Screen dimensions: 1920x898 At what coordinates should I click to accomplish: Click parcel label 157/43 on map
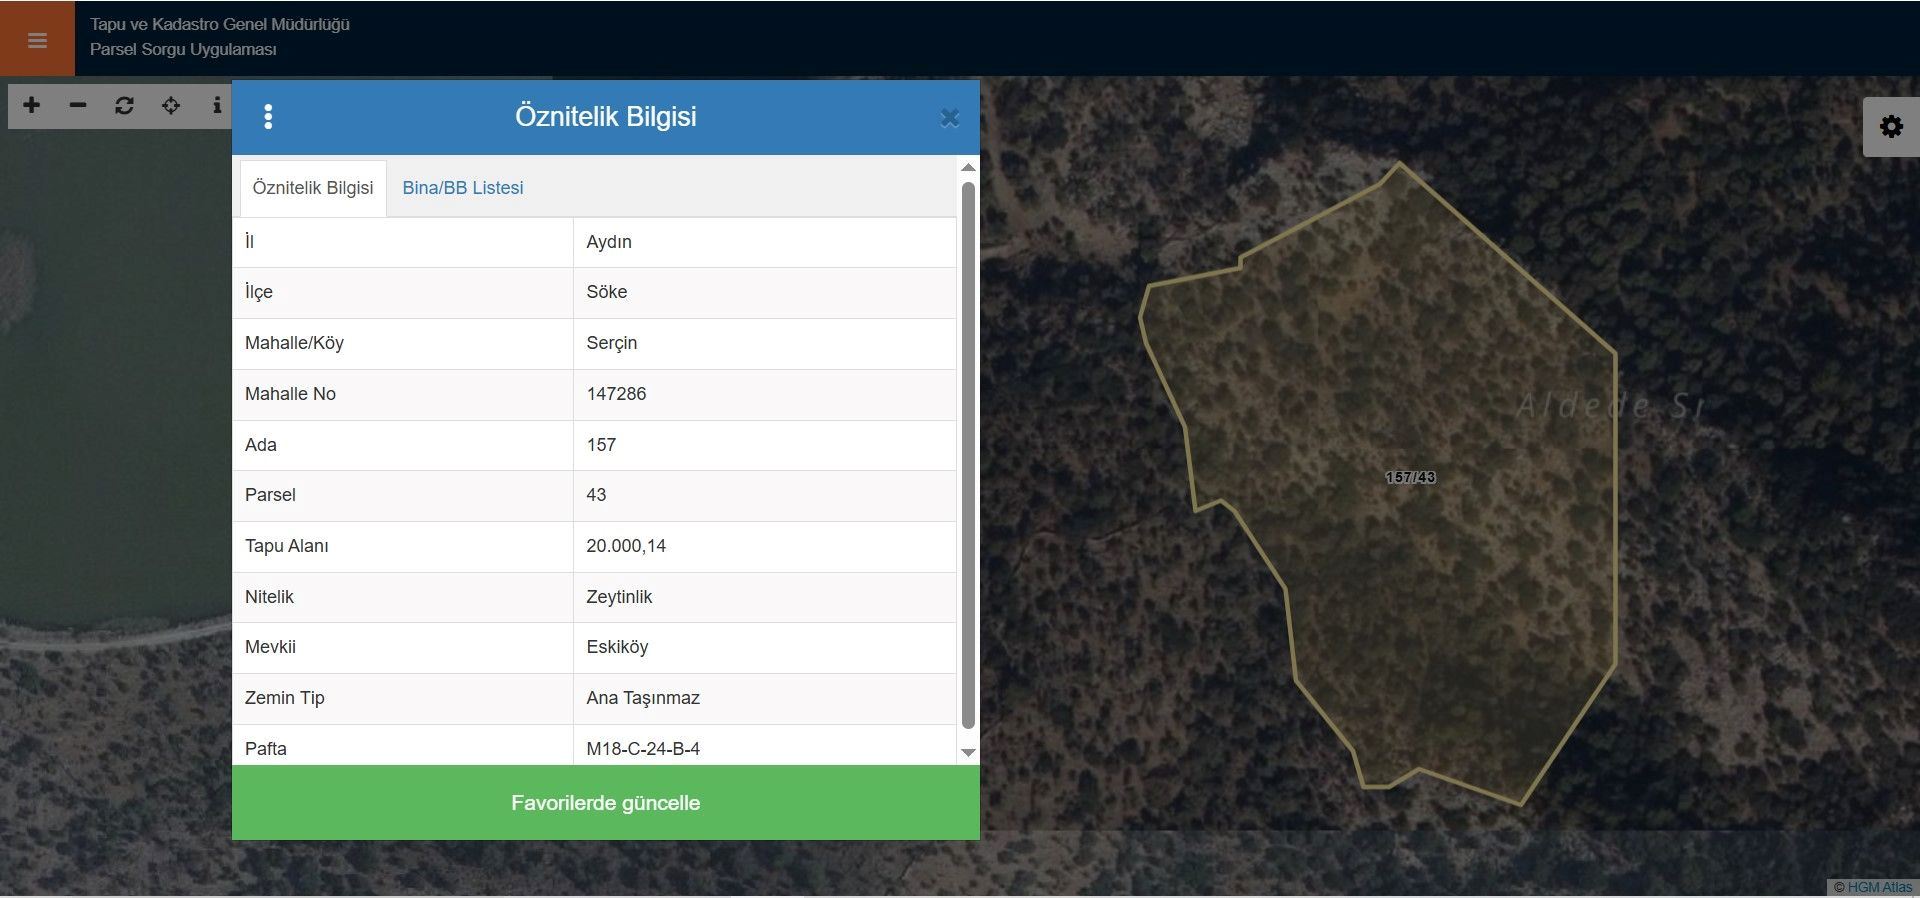(x=1411, y=477)
